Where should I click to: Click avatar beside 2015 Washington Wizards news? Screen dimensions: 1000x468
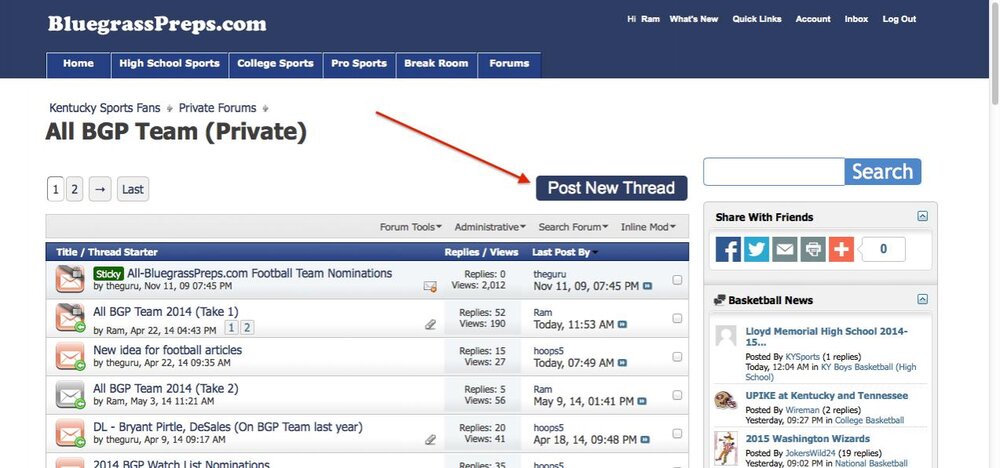pyautogui.click(x=726, y=448)
